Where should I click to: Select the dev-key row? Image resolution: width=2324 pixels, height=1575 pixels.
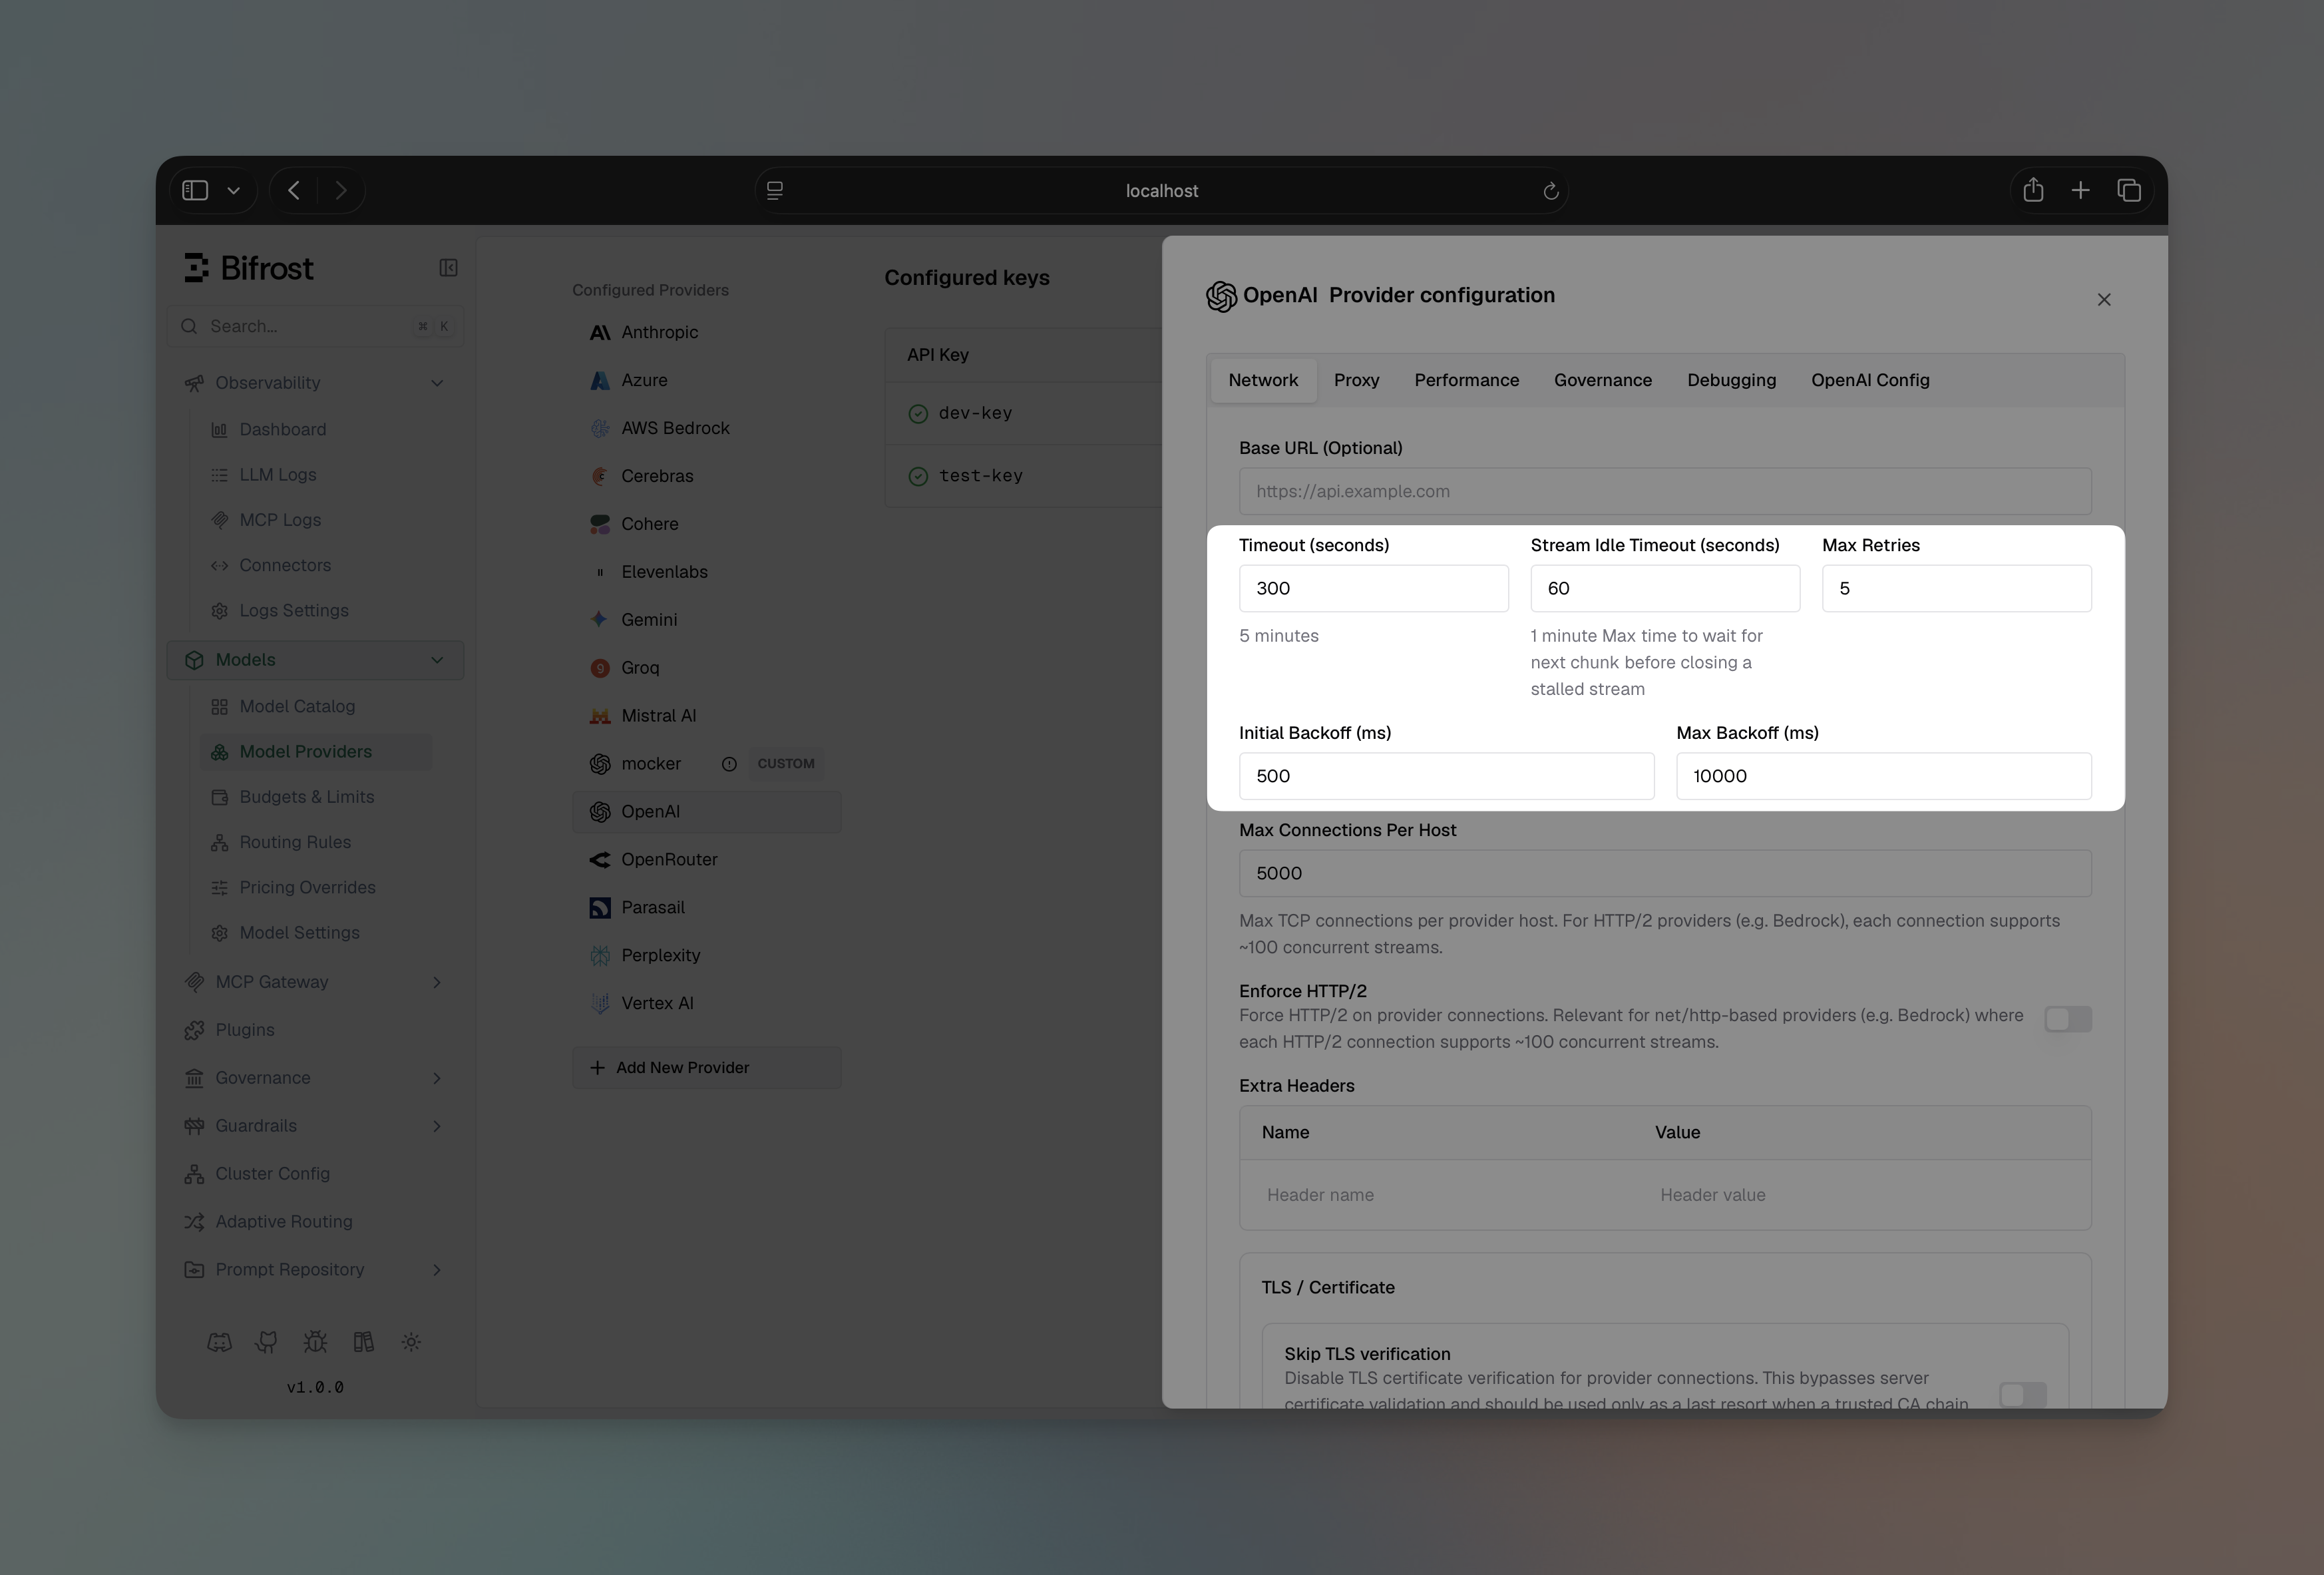pyautogui.click(x=1023, y=413)
